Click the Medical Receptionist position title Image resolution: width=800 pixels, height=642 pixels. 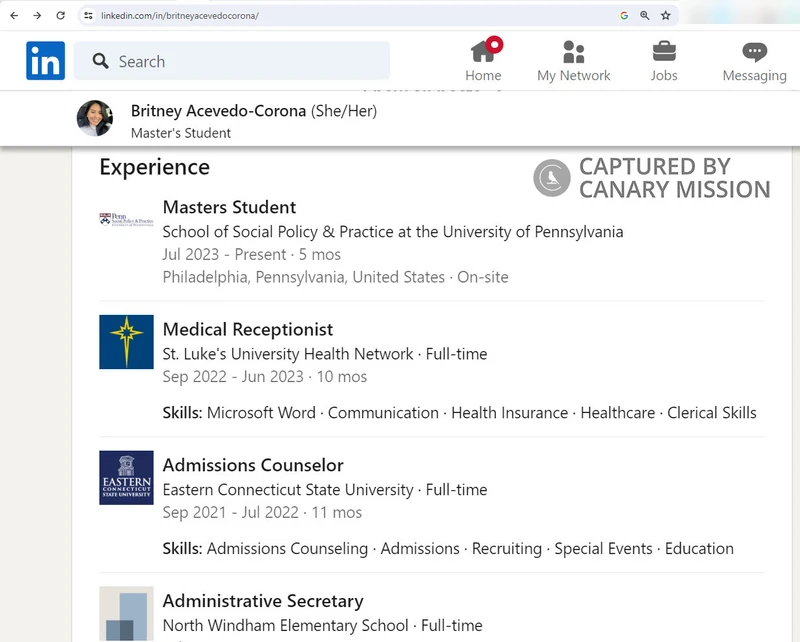pos(247,329)
